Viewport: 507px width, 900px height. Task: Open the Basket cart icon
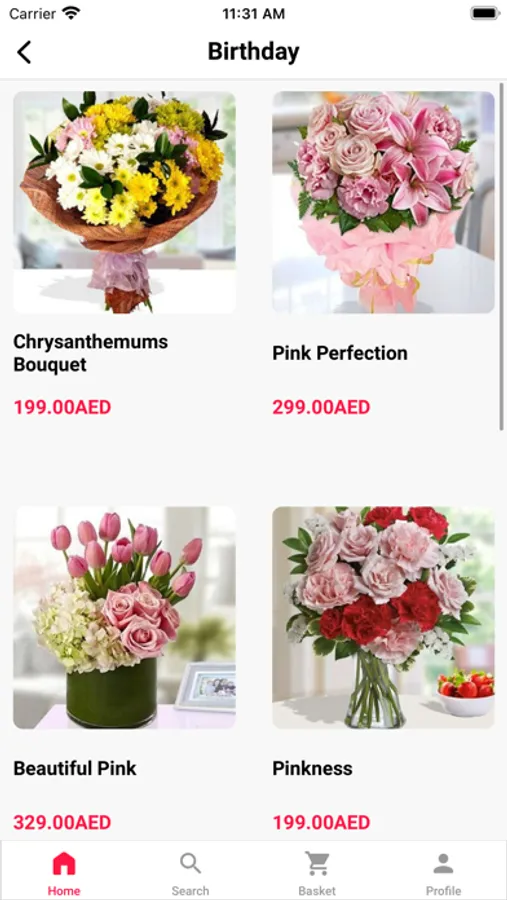tap(317, 863)
